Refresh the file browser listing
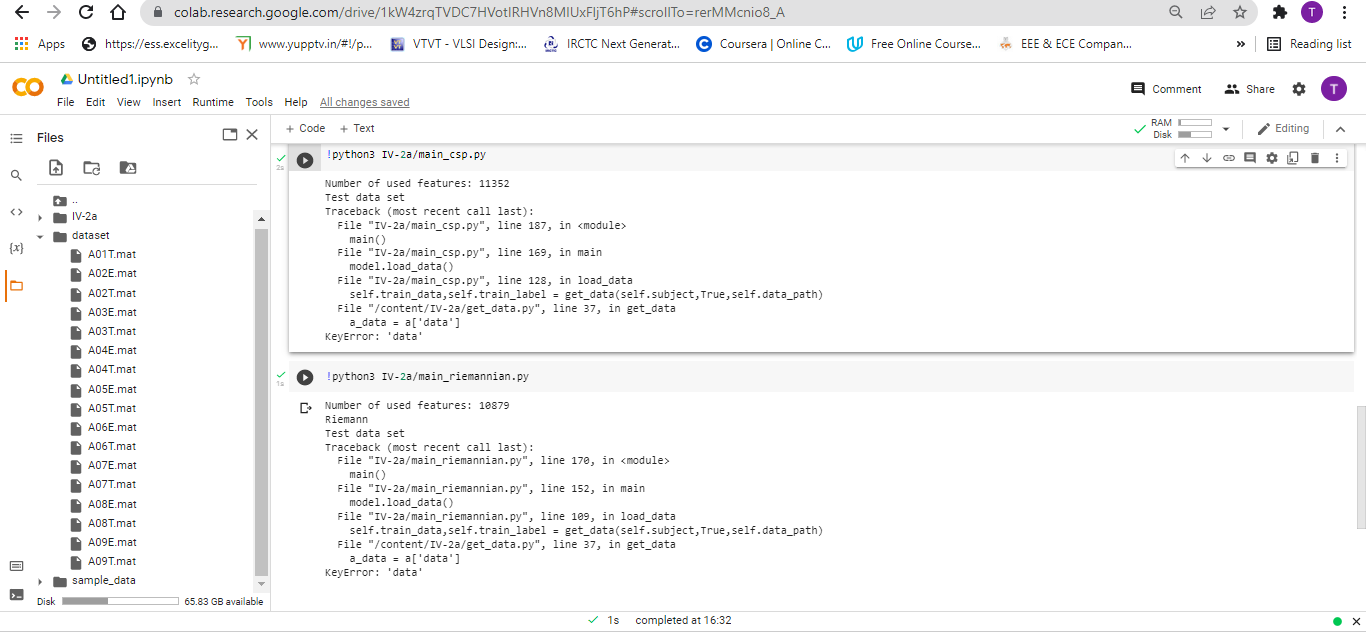 click(x=91, y=167)
